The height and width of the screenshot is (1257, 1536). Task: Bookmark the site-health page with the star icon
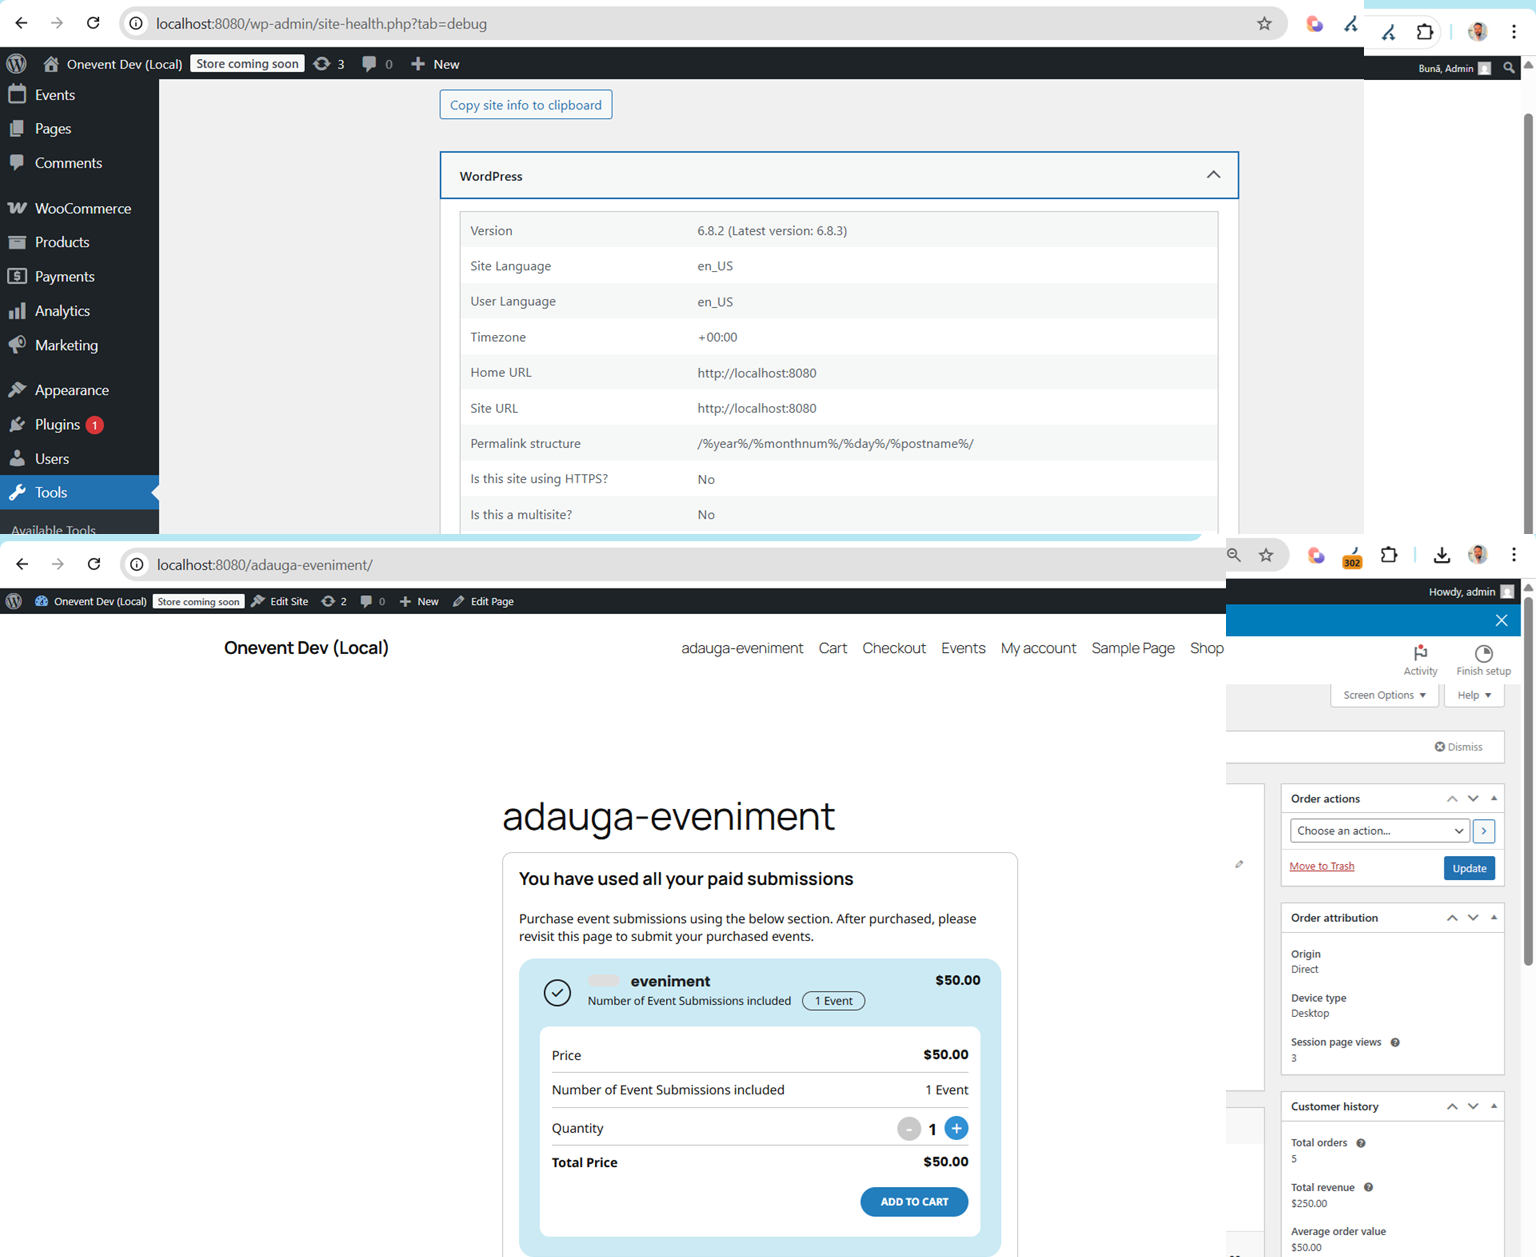[1264, 23]
